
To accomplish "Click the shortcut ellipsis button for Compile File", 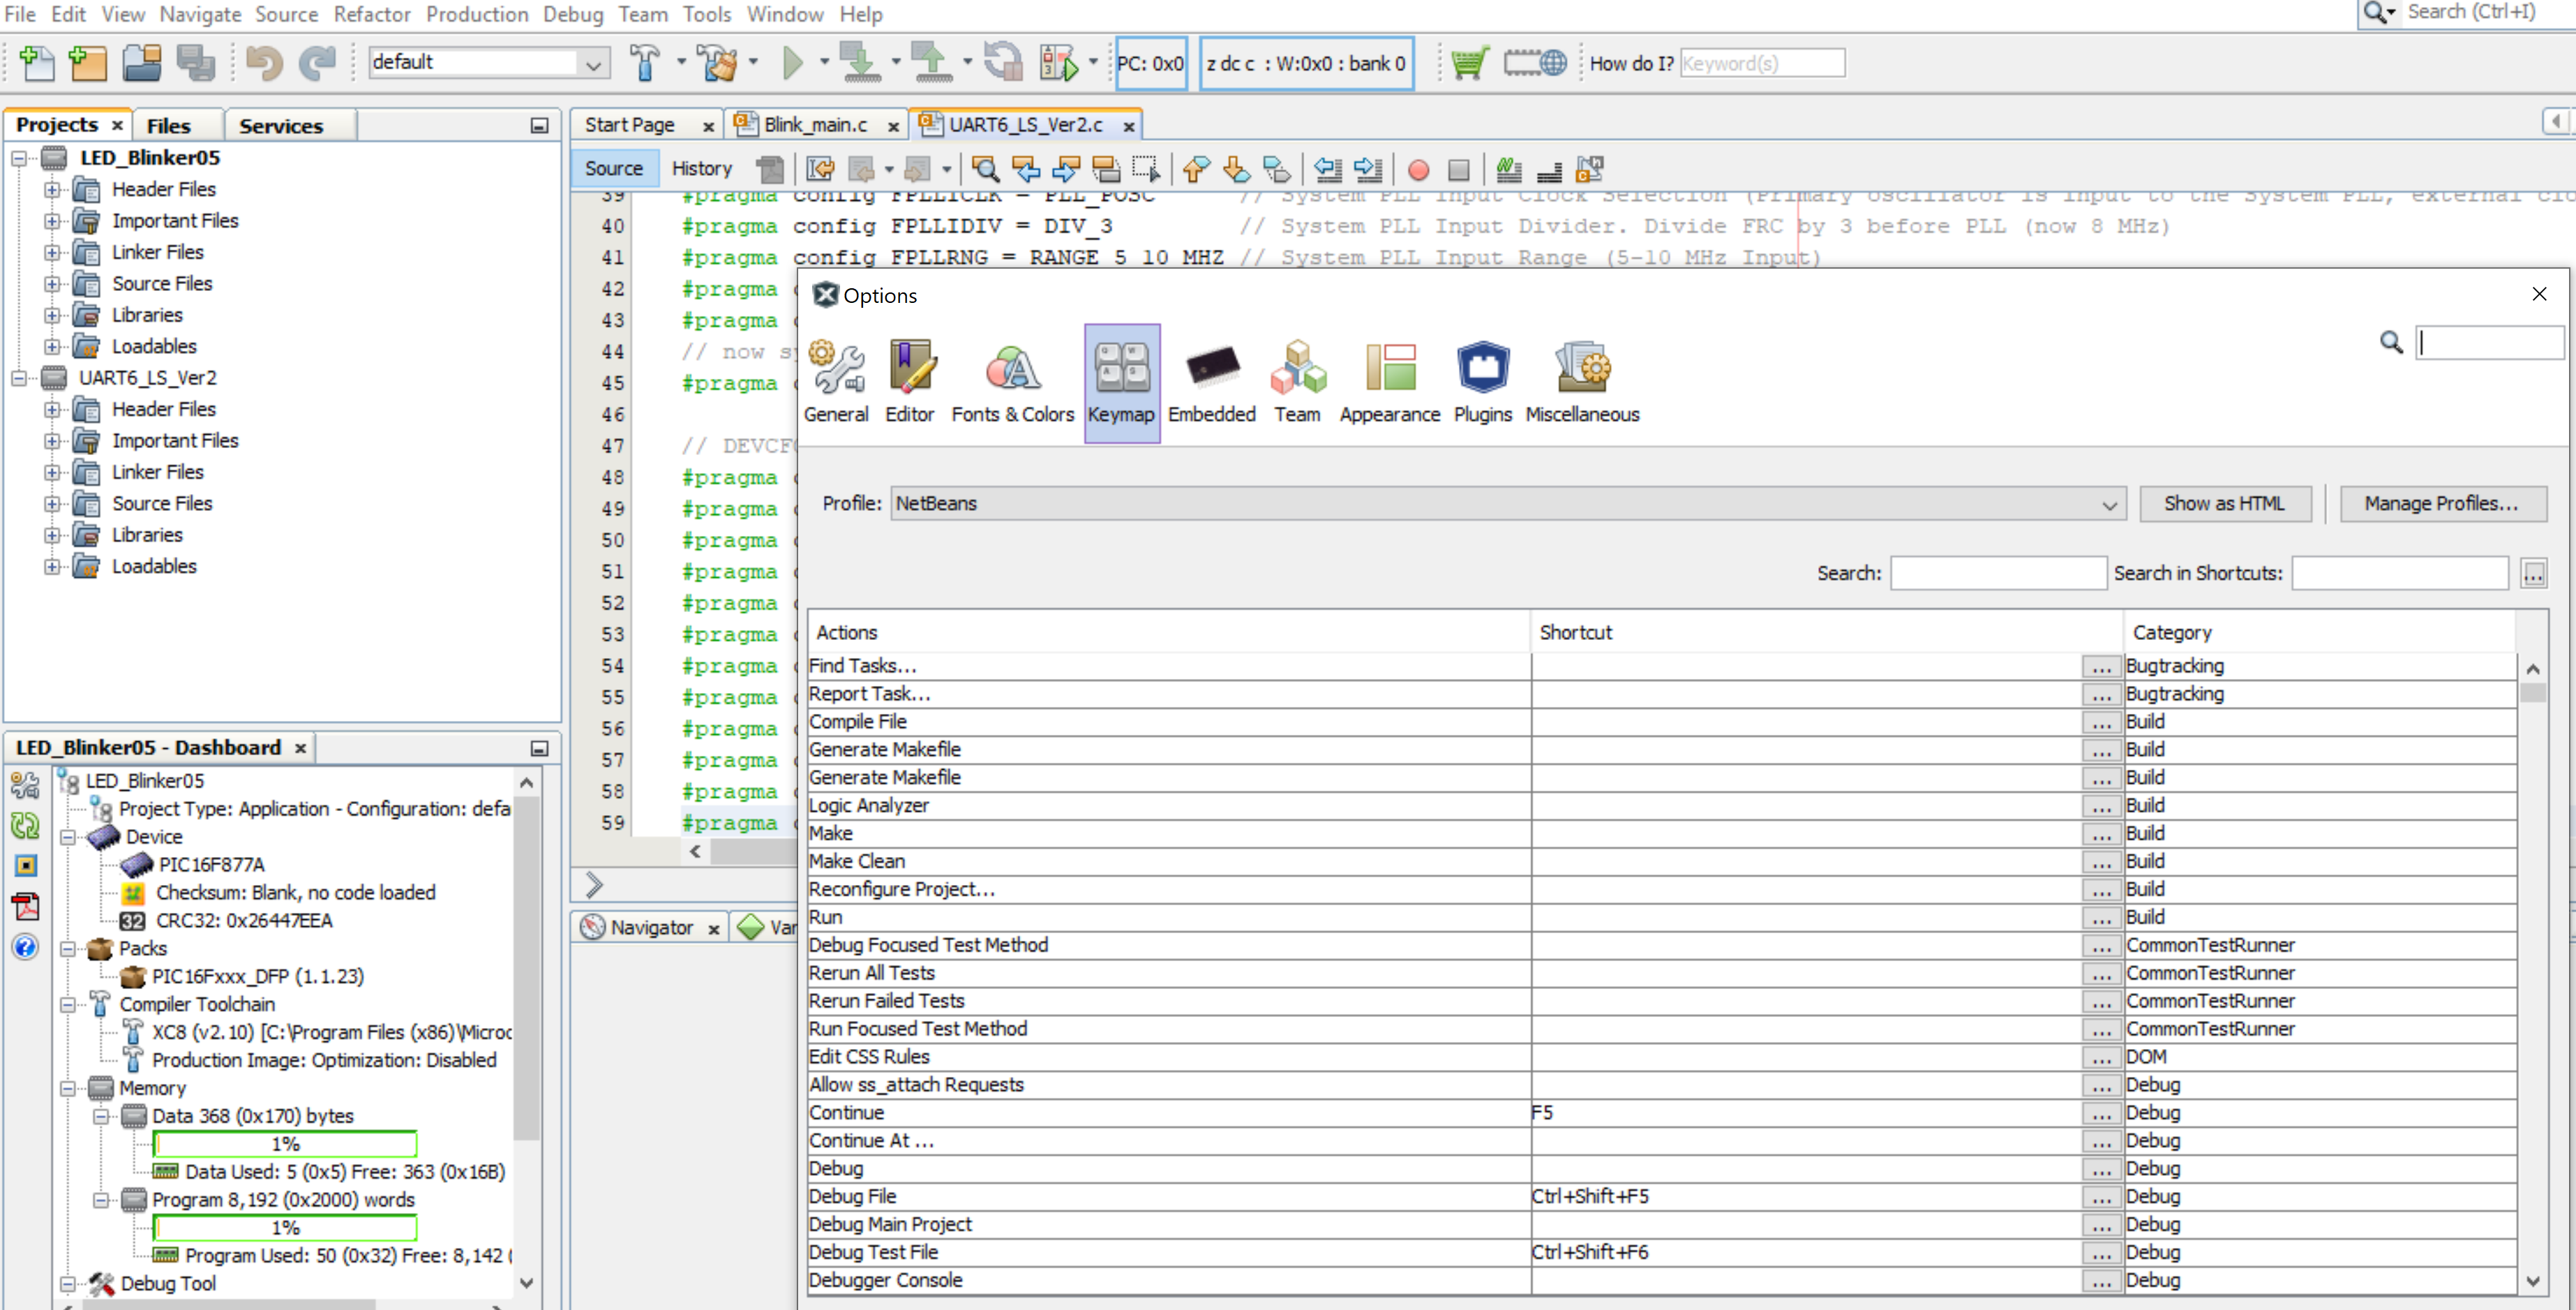I will 2101,722.
